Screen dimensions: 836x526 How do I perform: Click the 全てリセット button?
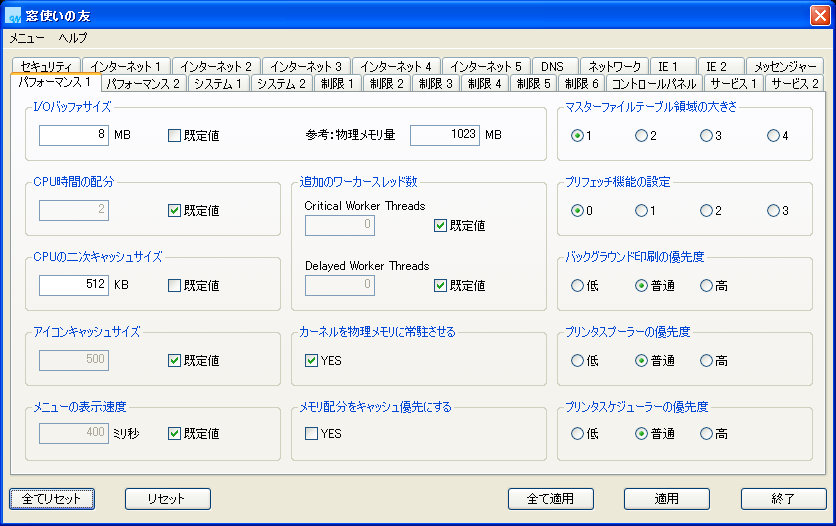[52, 498]
